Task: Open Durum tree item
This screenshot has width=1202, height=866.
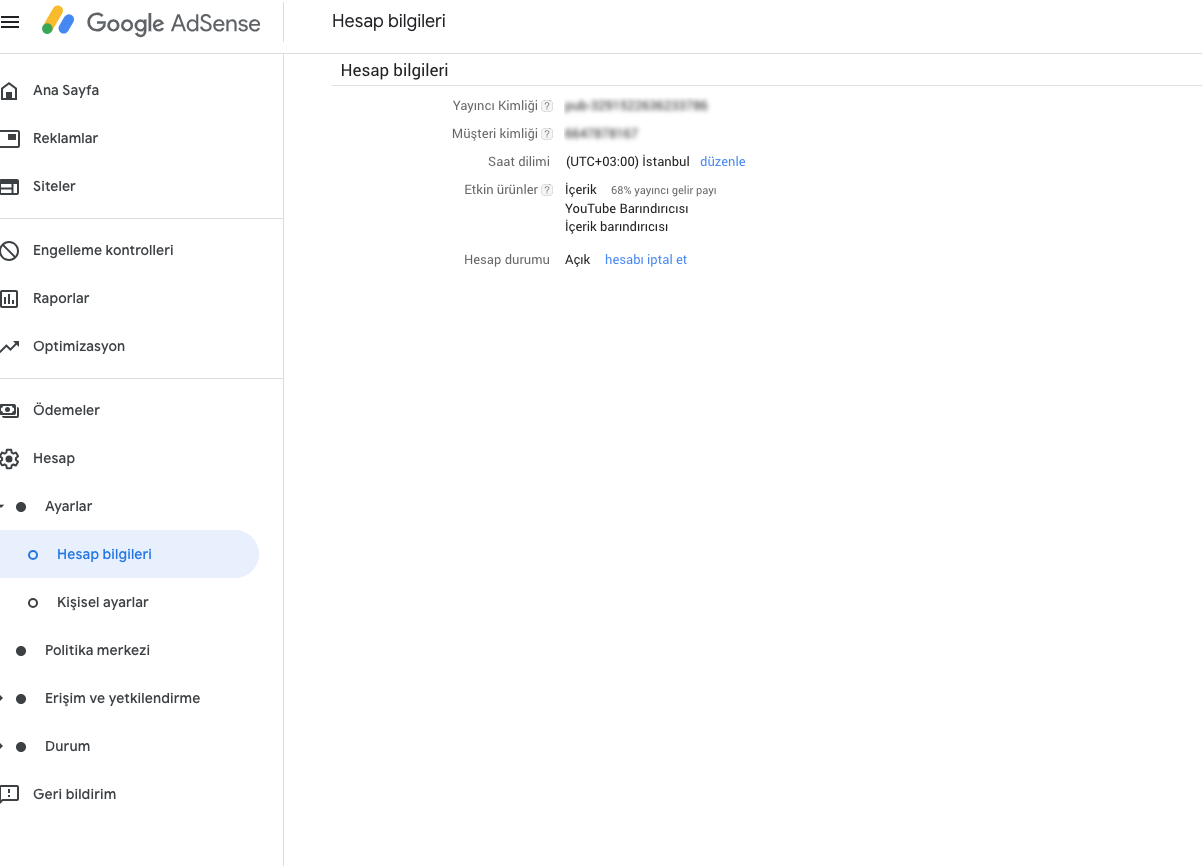Action: pyautogui.click(x=67, y=746)
